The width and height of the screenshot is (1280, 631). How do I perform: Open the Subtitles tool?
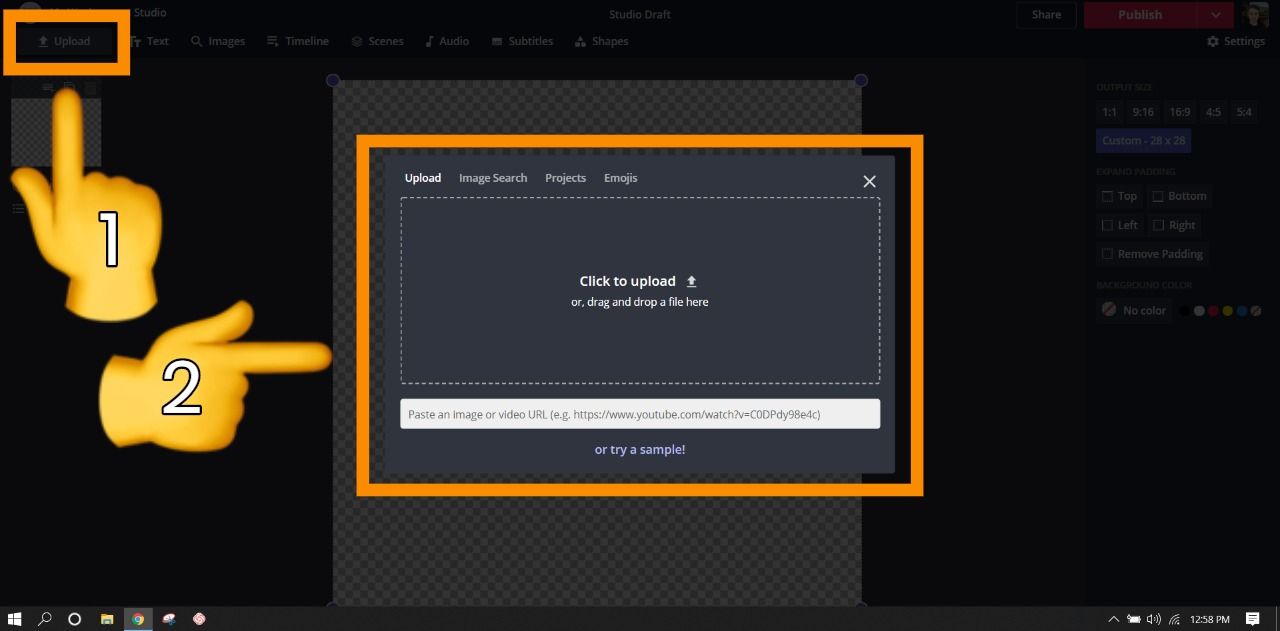point(522,41)
